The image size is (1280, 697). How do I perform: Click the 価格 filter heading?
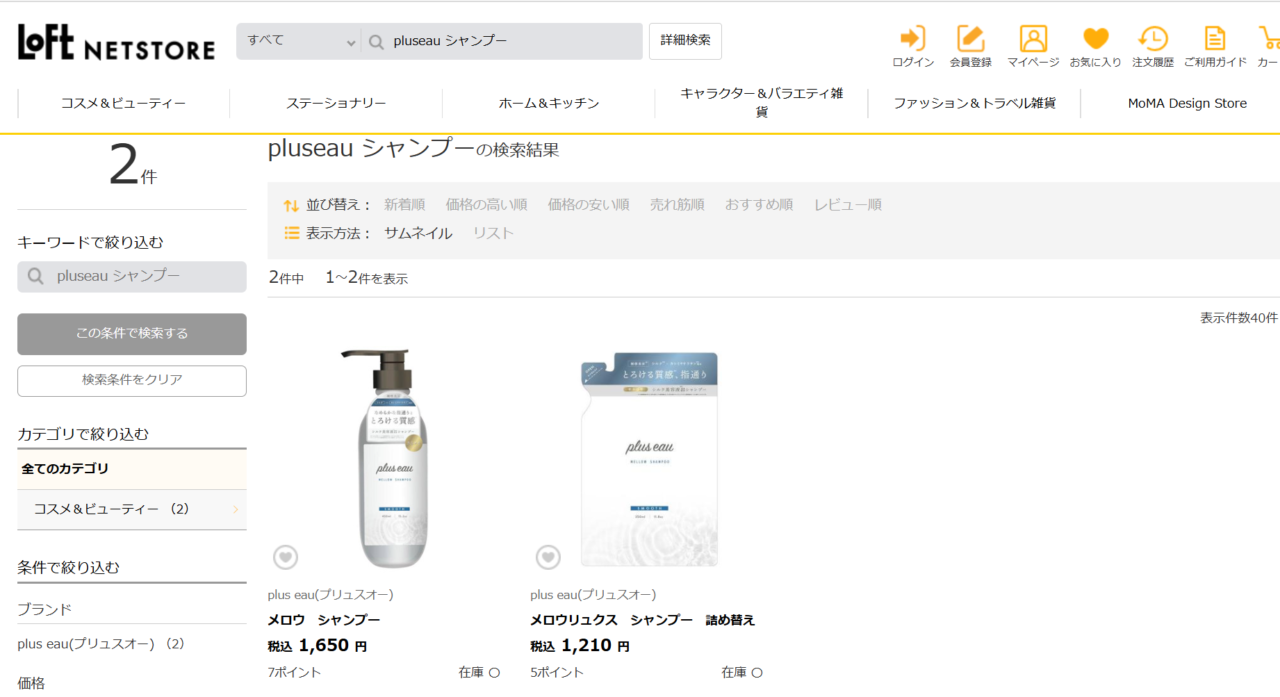pos(31,684)
